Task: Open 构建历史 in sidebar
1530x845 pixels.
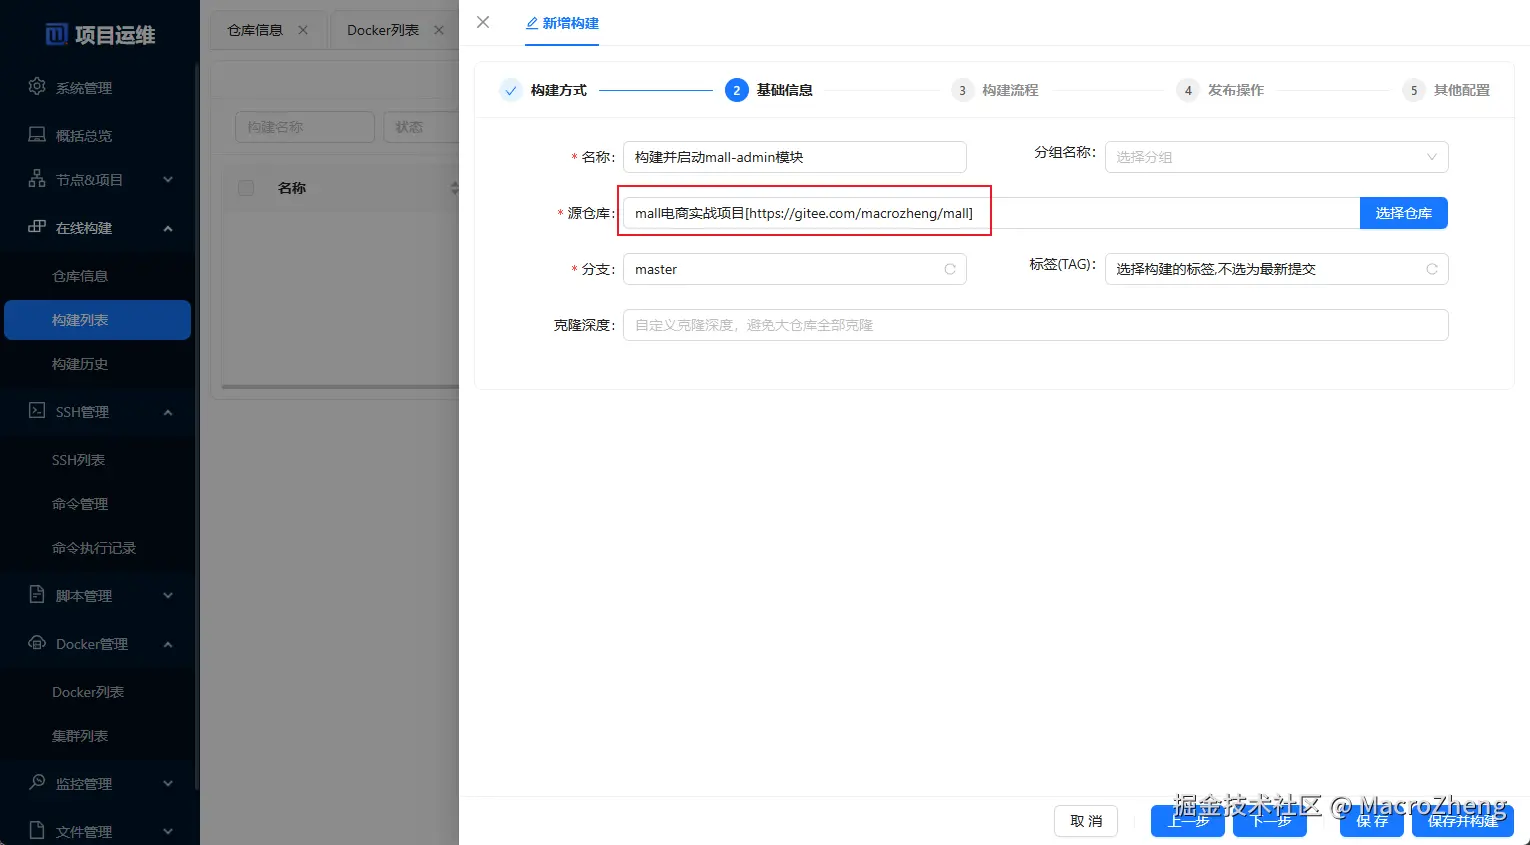Action: (x=98, y=364)
